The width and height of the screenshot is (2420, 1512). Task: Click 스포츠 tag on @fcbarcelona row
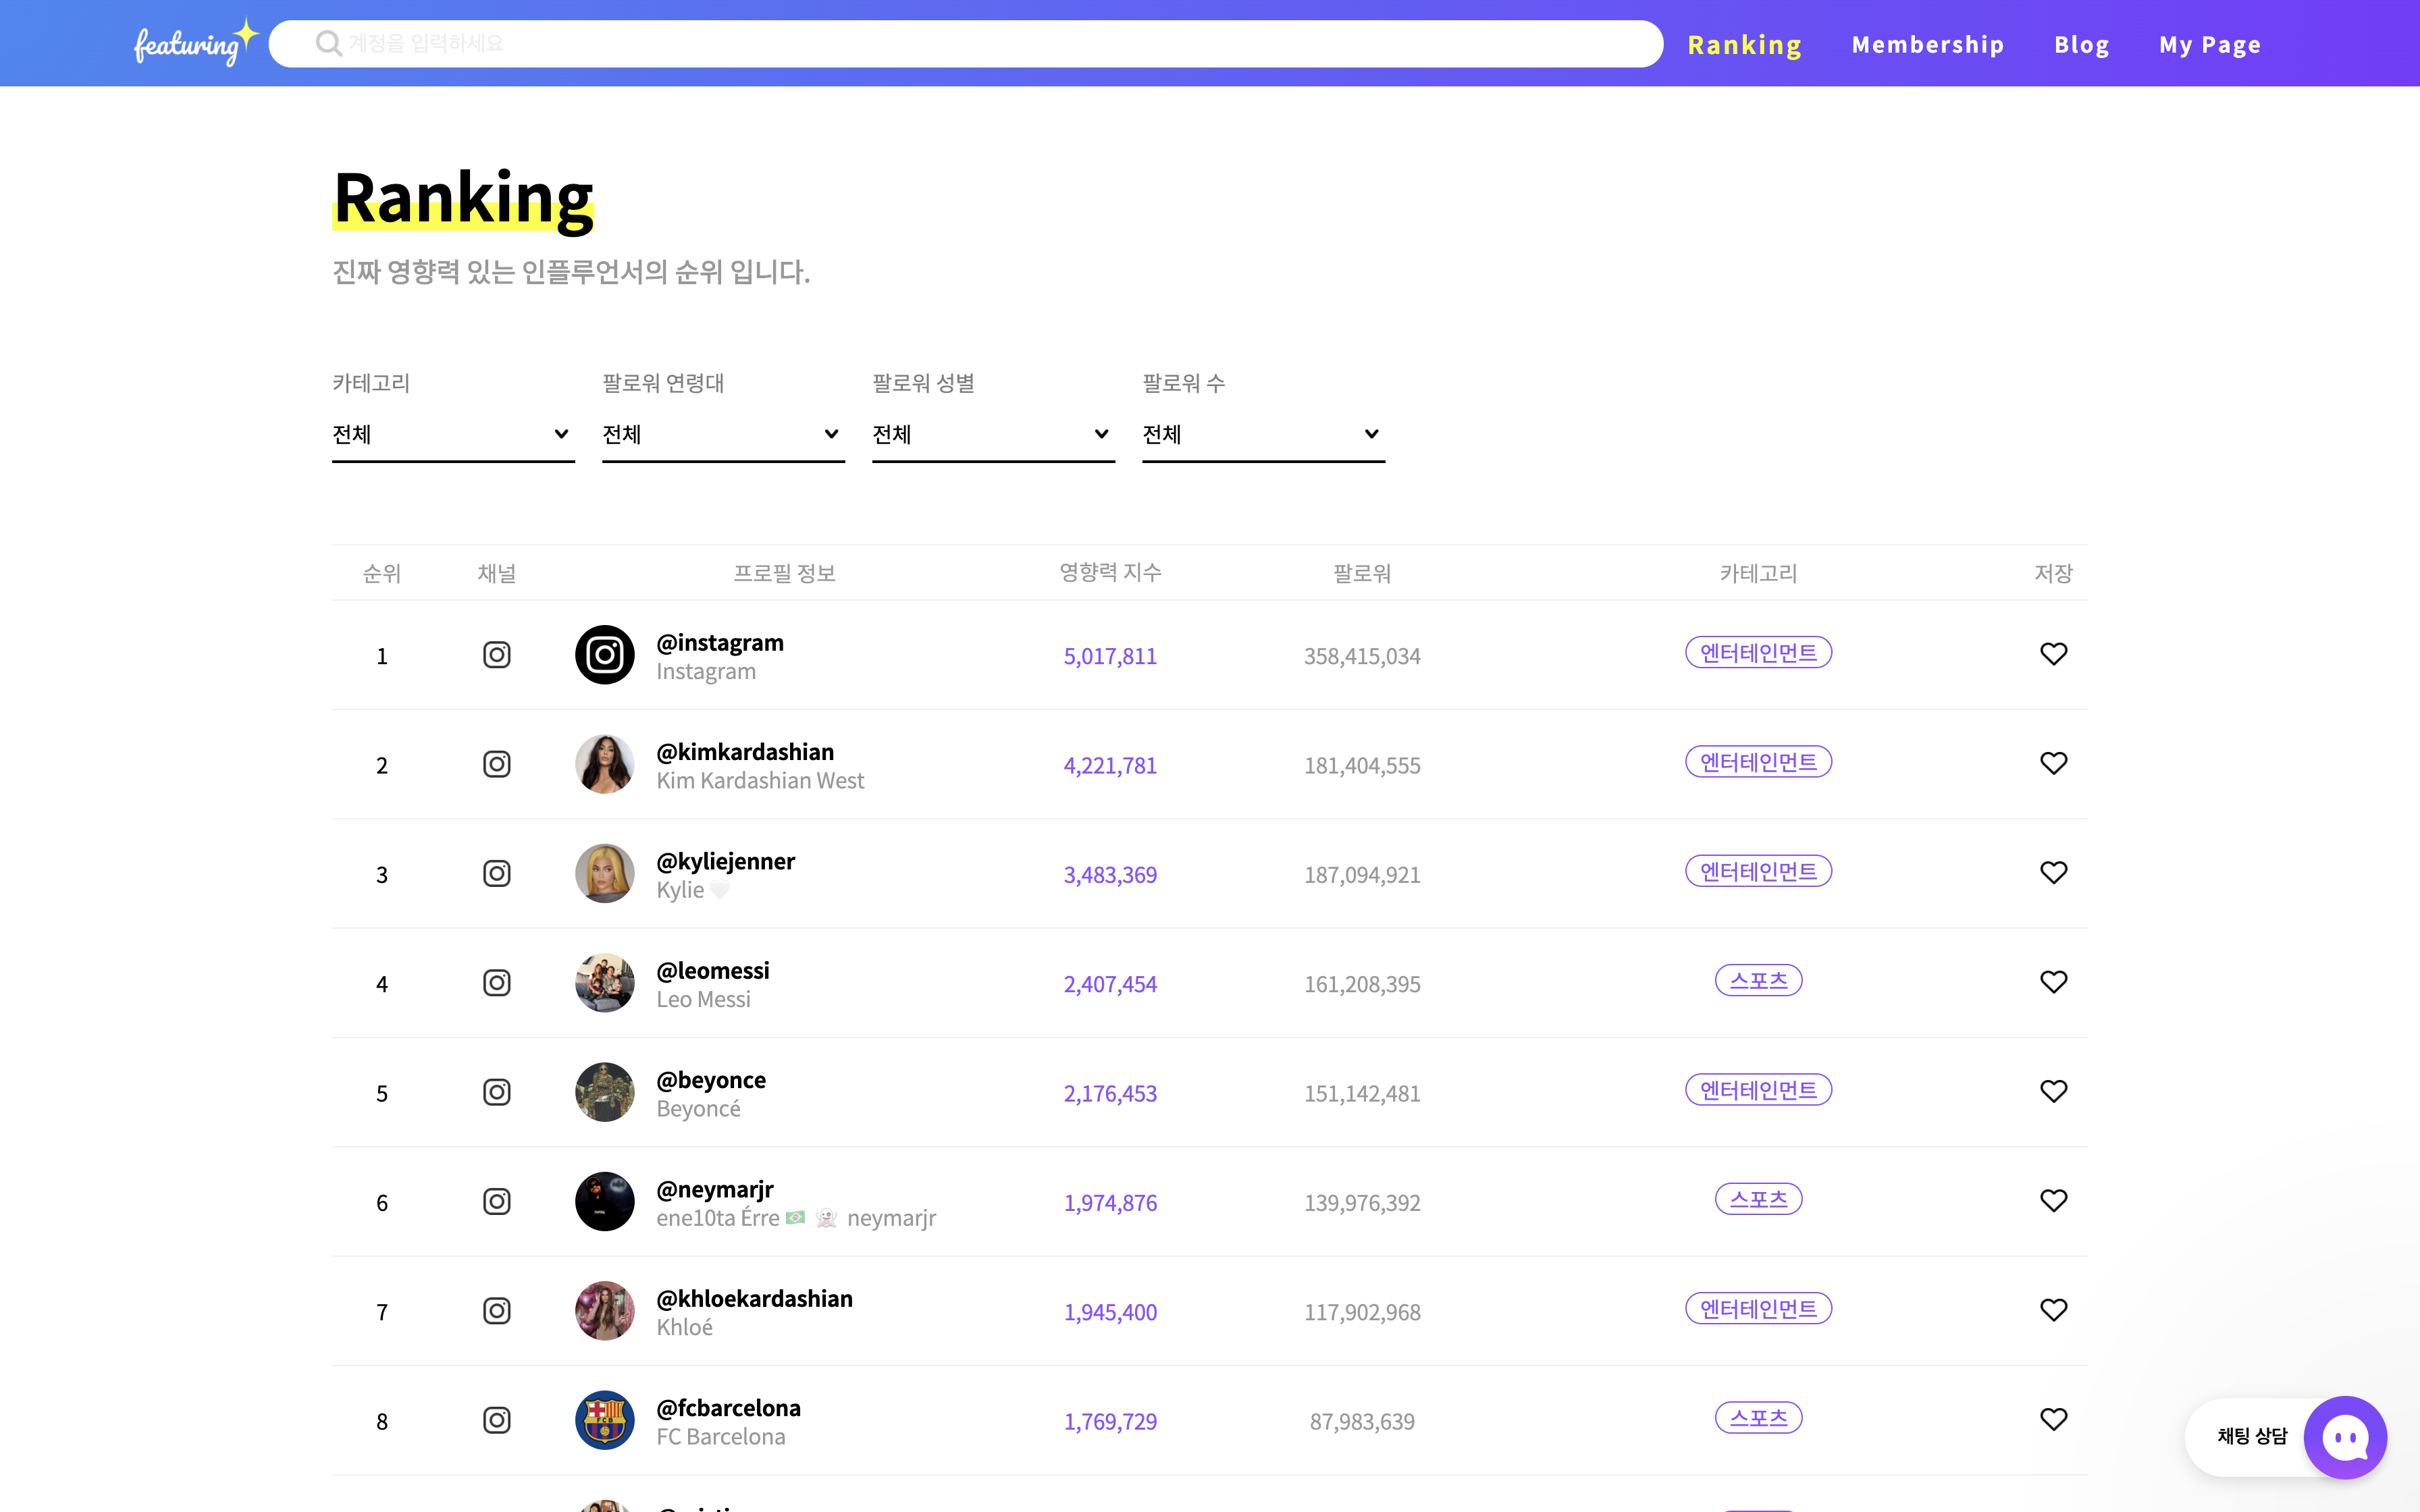click(1758, 1418)
